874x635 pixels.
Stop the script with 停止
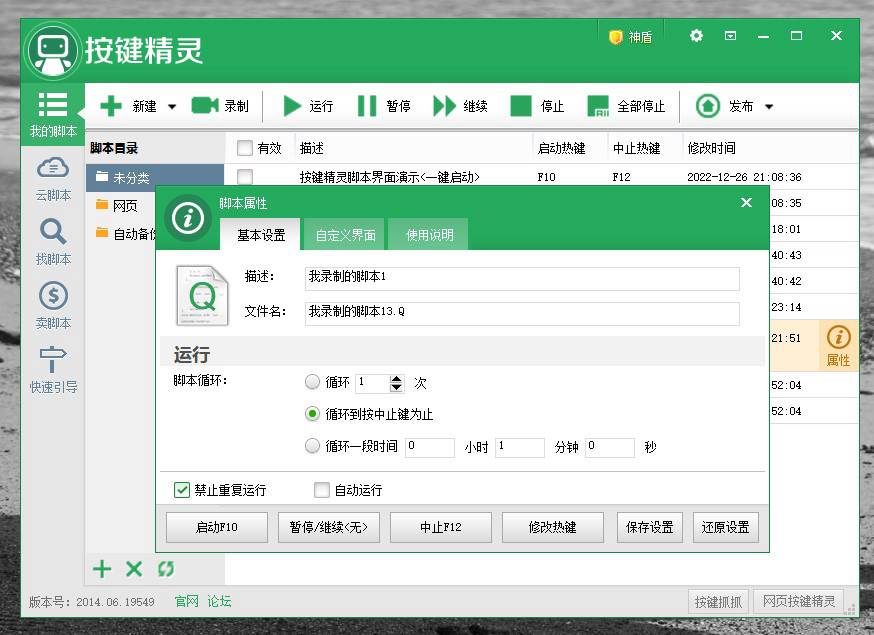point(537,106)
